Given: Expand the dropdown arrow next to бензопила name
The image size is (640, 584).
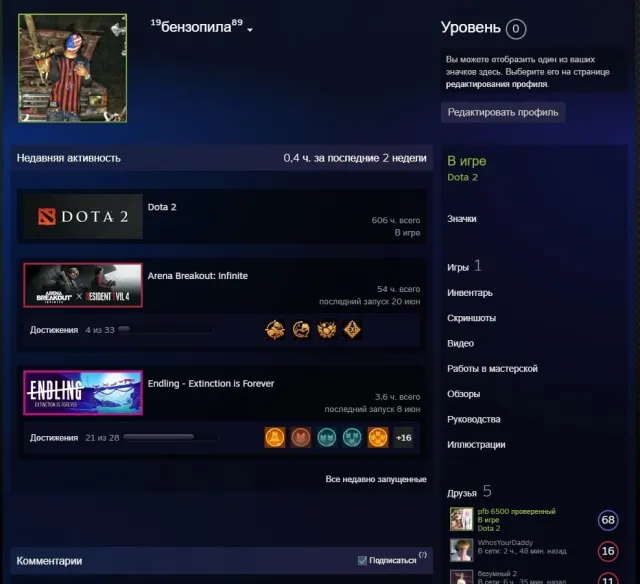Looking at the screenshot, I should click(250, 30).
